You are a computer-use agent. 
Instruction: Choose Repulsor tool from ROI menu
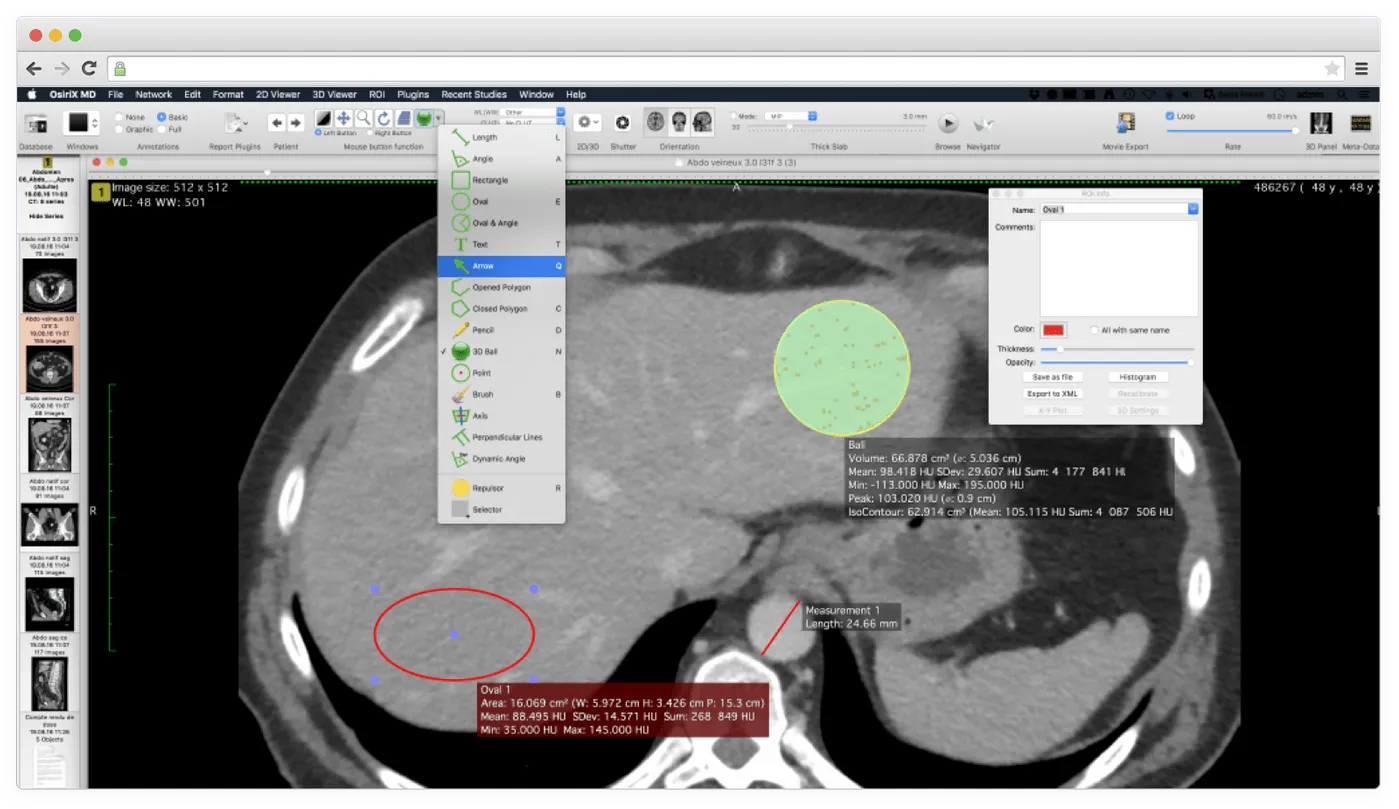(x=501, y=488)
